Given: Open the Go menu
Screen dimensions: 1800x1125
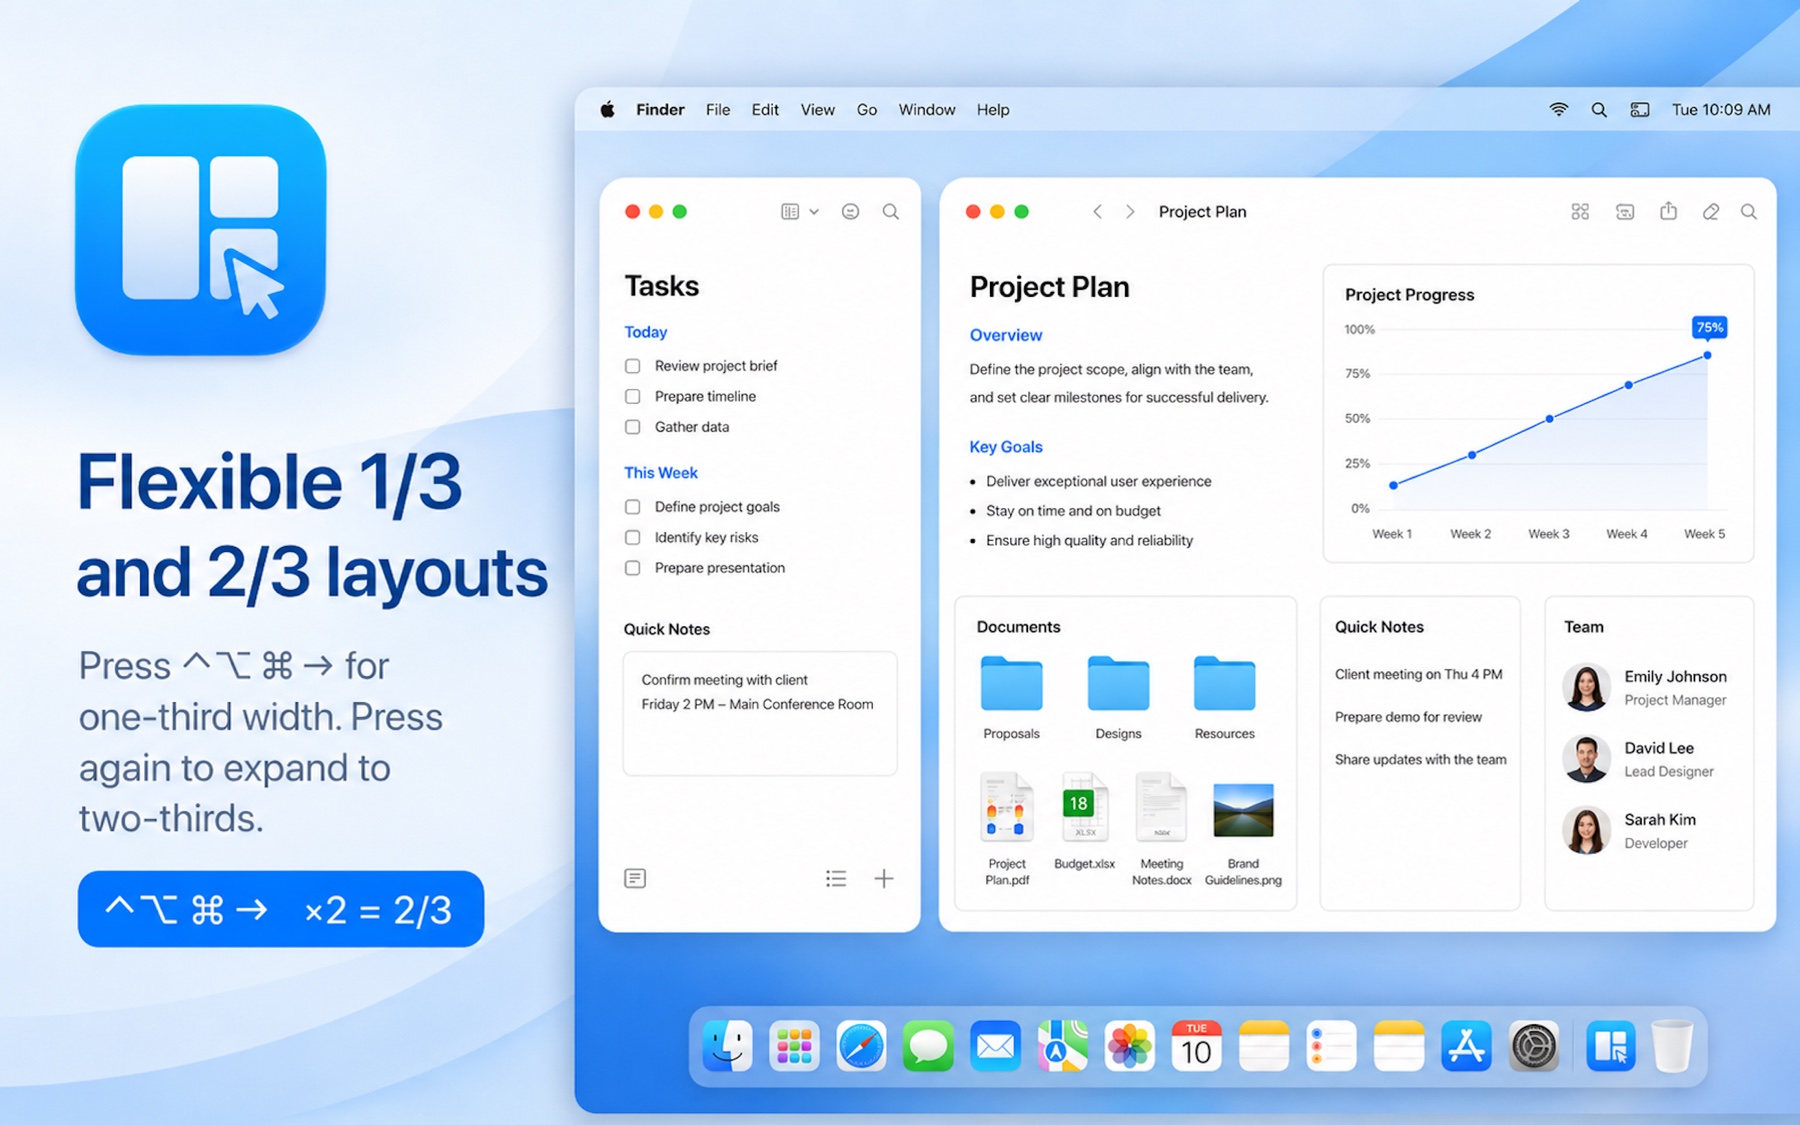Looking at the screenshot, I should 867,110.
